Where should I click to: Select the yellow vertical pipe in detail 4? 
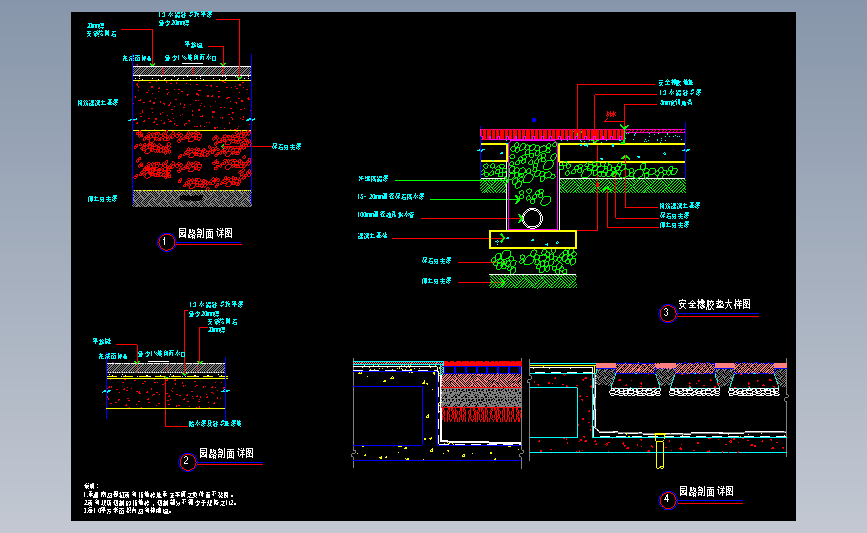click(660, 451)
